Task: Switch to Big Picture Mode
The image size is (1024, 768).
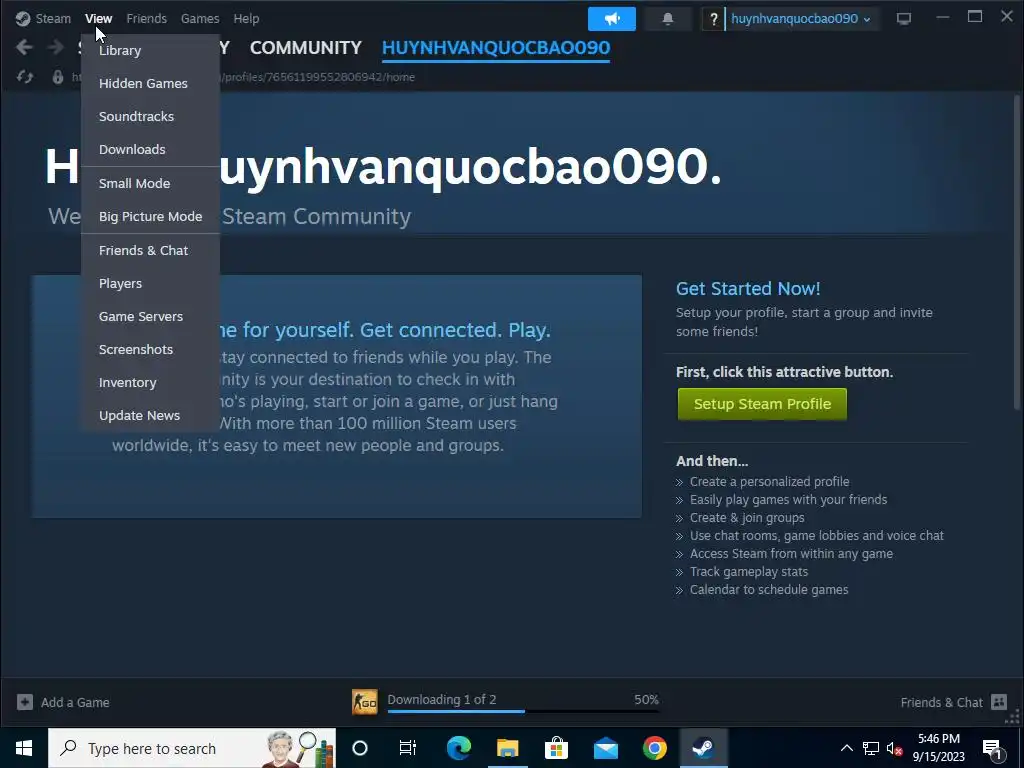Action: pyautogui.click(x=150, y=216)
